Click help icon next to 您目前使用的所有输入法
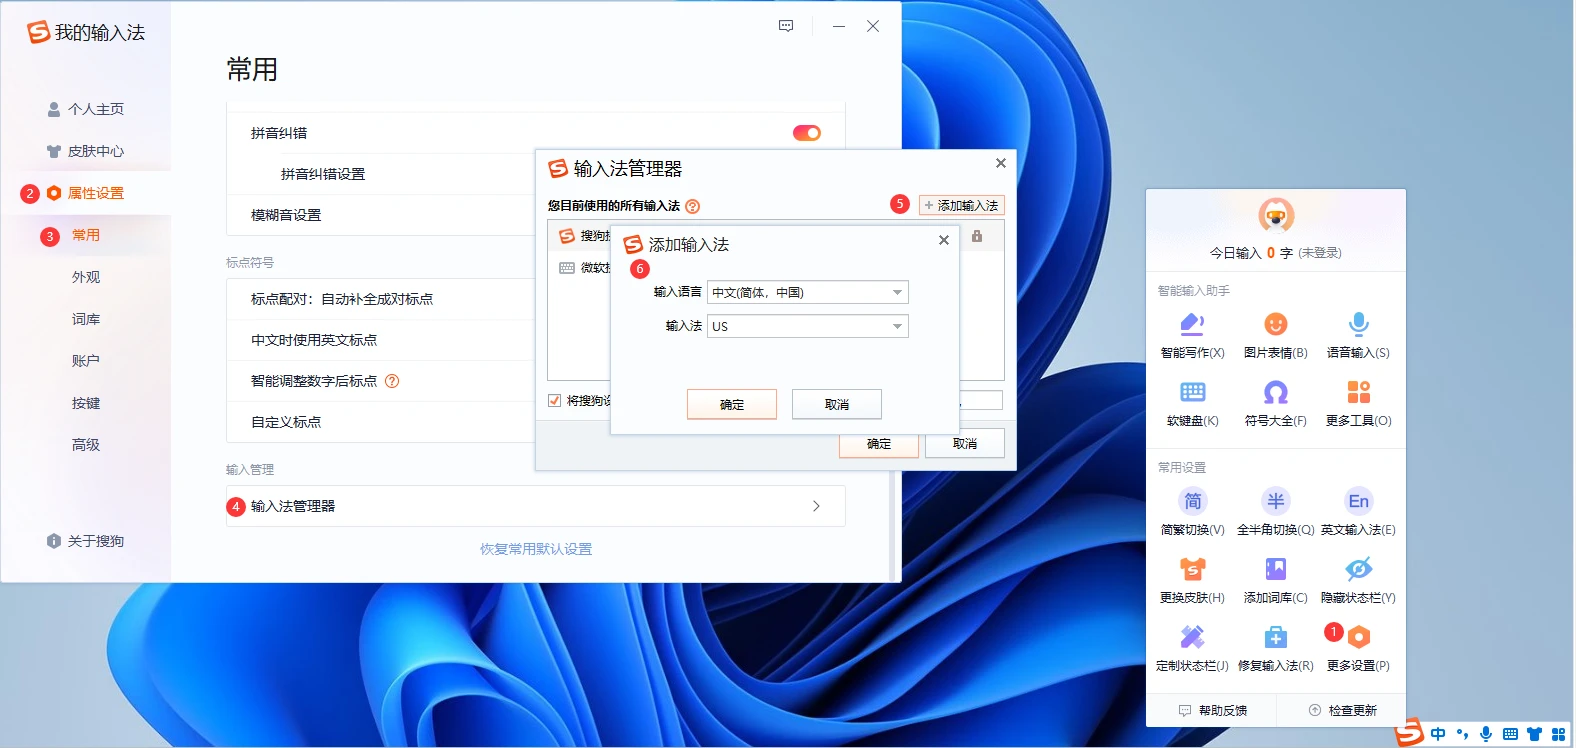The height and width of the screenshot is (748, 1576). click(693, 206)
